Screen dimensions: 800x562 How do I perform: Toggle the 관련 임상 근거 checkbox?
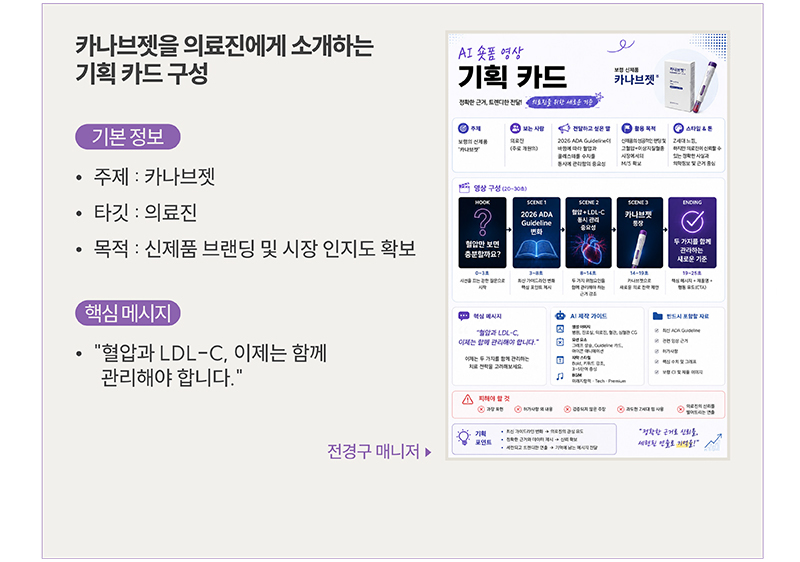657,341
